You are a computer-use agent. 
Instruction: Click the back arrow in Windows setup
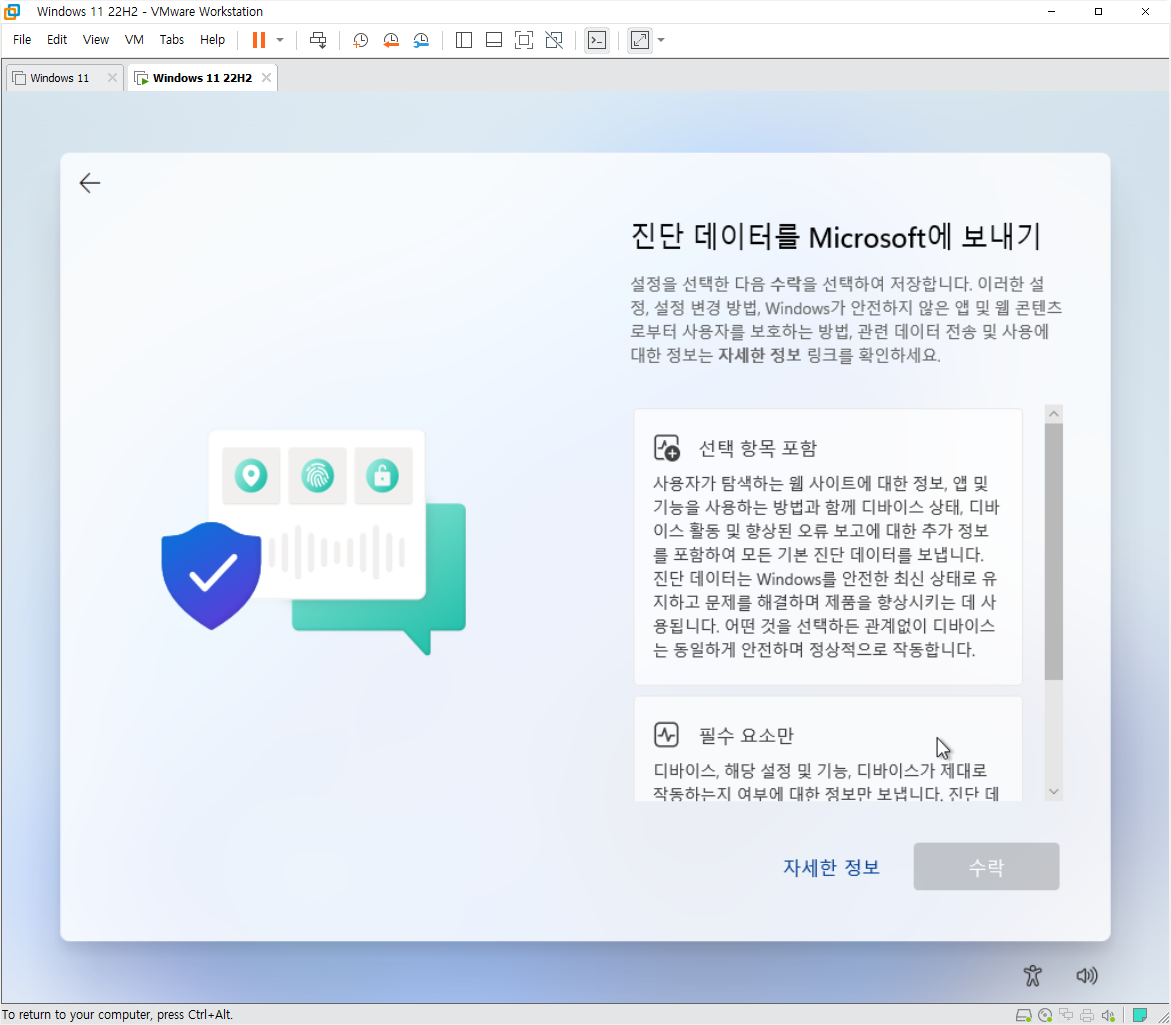(90, 183)
